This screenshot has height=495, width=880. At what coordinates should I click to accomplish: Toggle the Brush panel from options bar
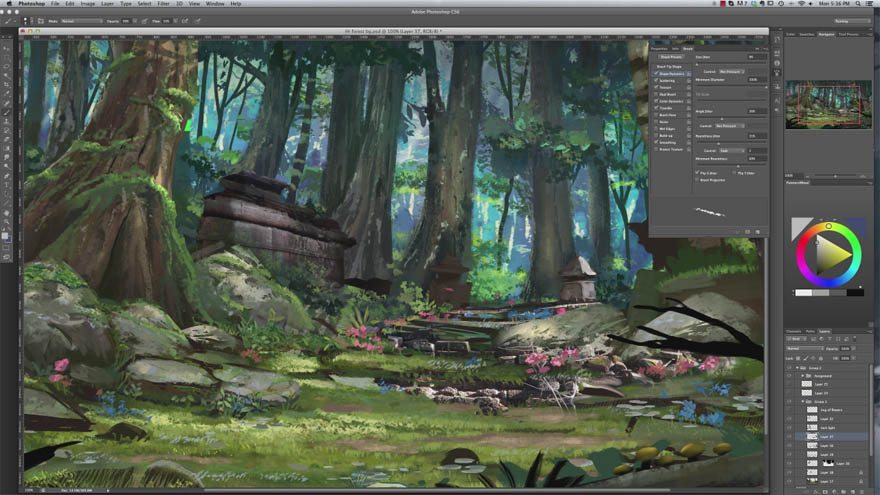40,21
